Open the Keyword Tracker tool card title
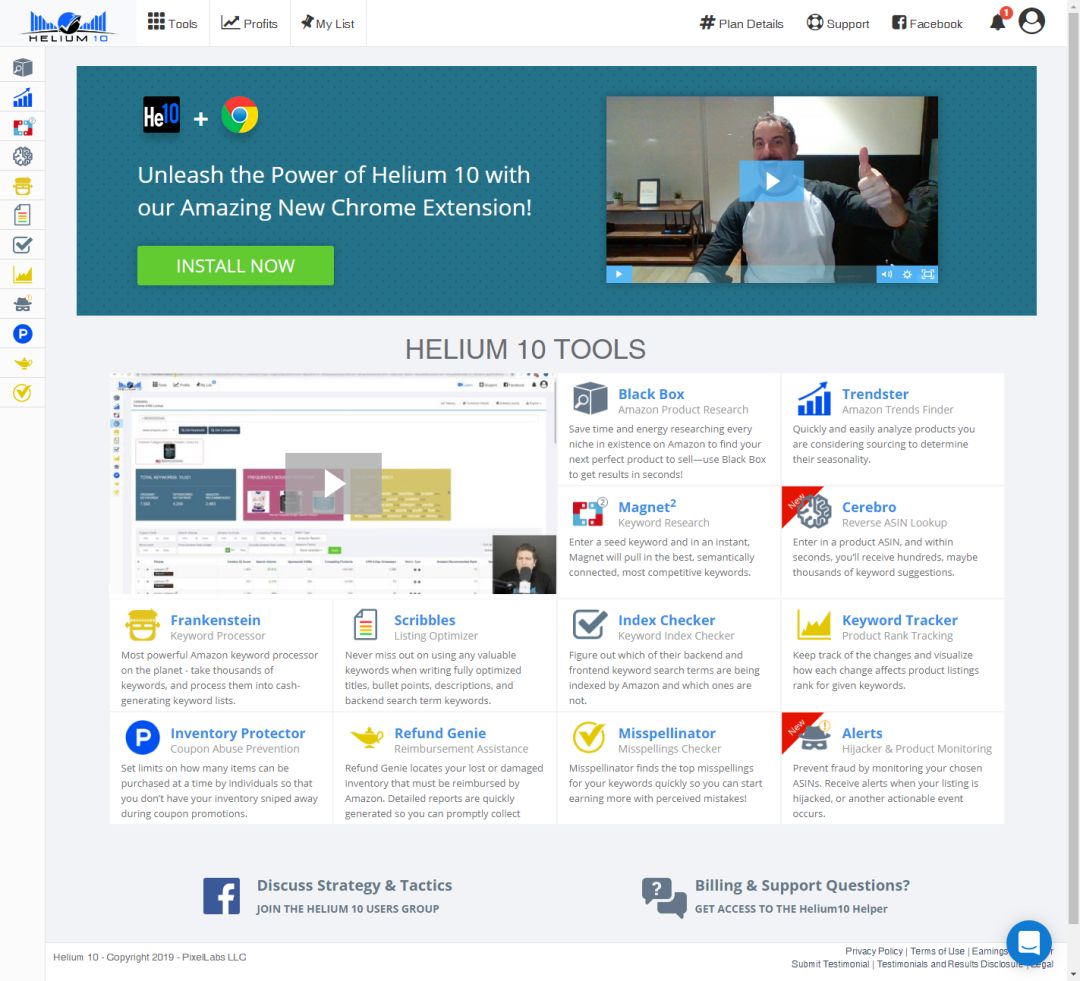Screen dimensions: 1080x981 [899, 620]
